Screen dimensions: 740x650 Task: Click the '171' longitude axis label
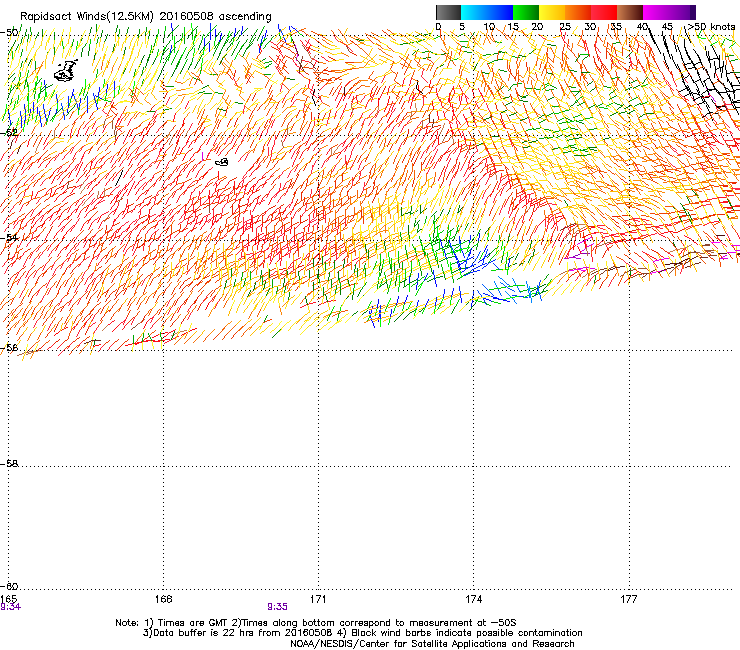(318, 599)
